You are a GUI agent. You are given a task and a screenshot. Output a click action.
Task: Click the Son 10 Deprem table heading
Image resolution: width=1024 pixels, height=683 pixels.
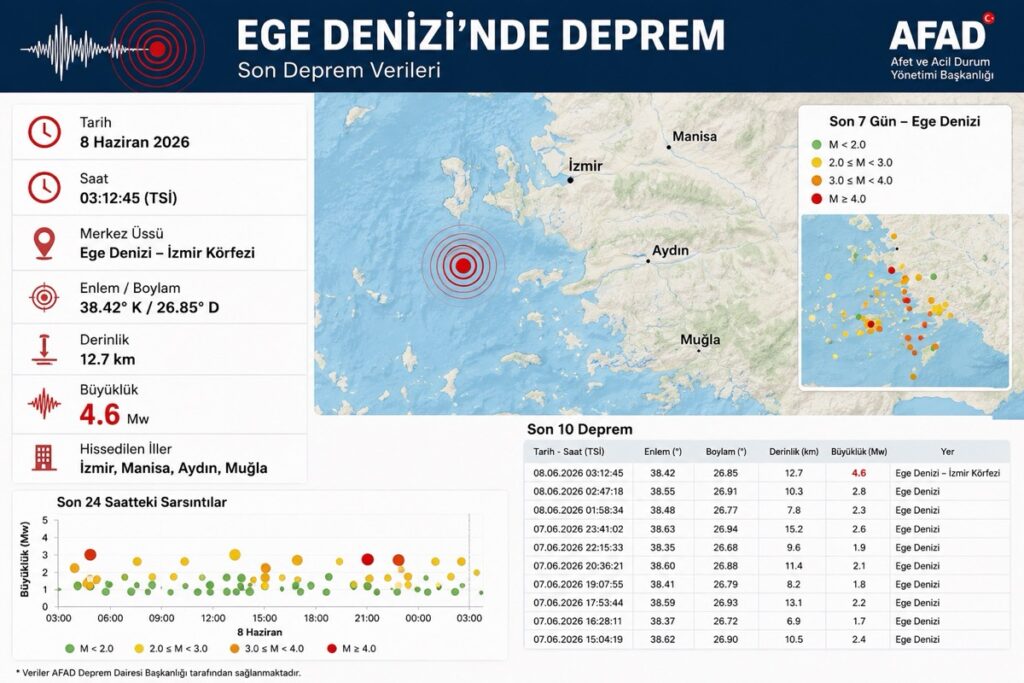[580, 430]
